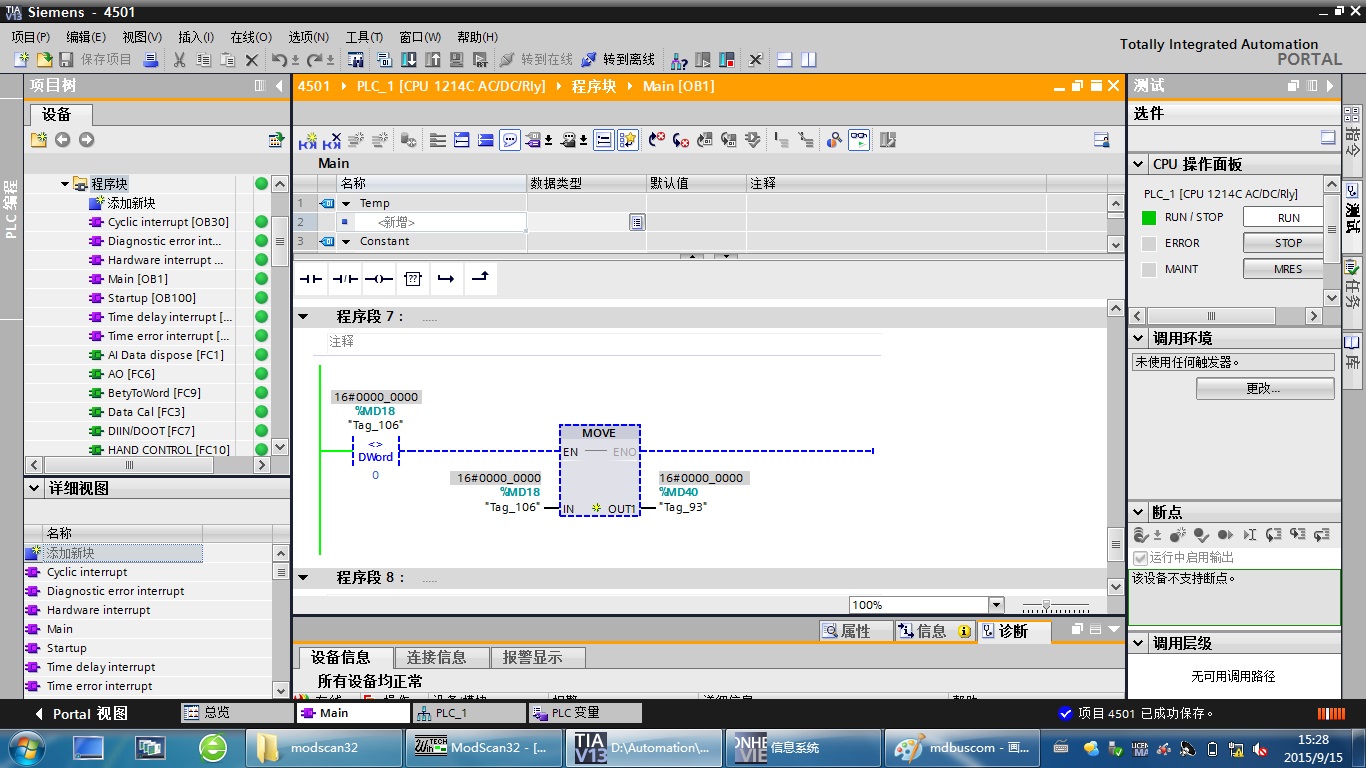Toggle the favorites star button in editor toolbar
The height and width of the screenshot is (768, 1366).
(628, 140)
